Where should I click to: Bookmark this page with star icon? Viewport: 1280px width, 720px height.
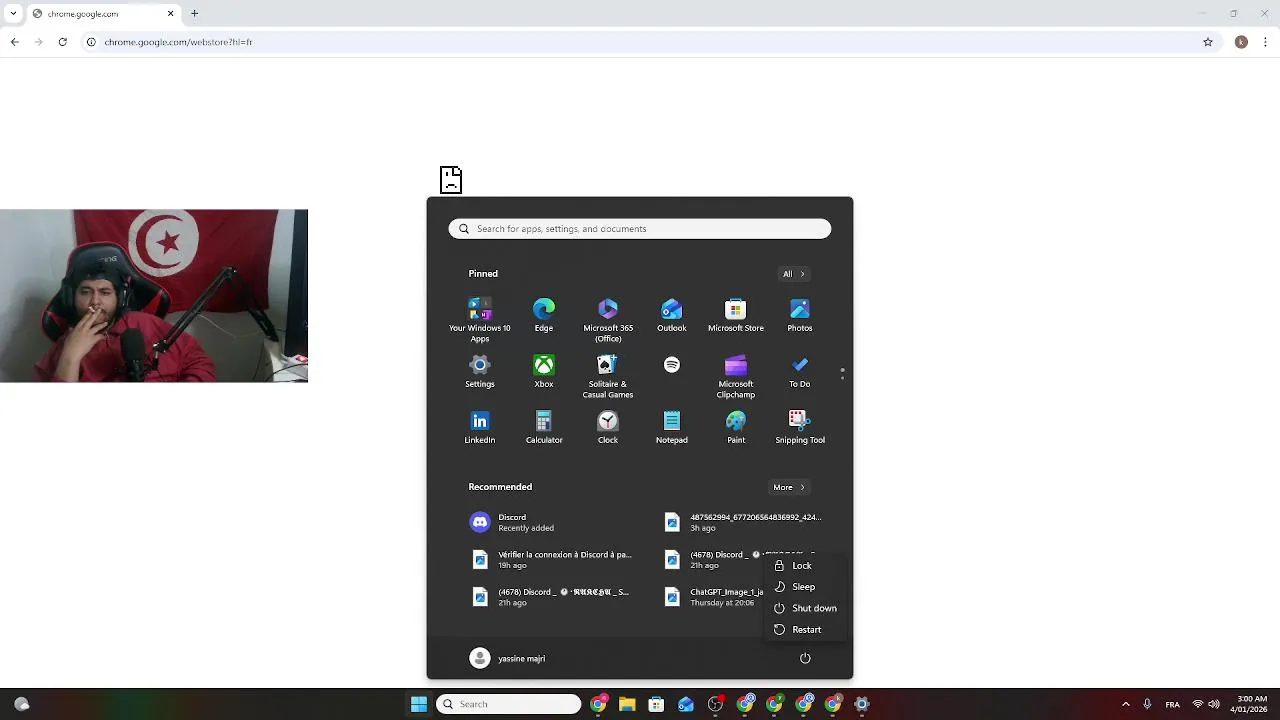click(1208, 42)
